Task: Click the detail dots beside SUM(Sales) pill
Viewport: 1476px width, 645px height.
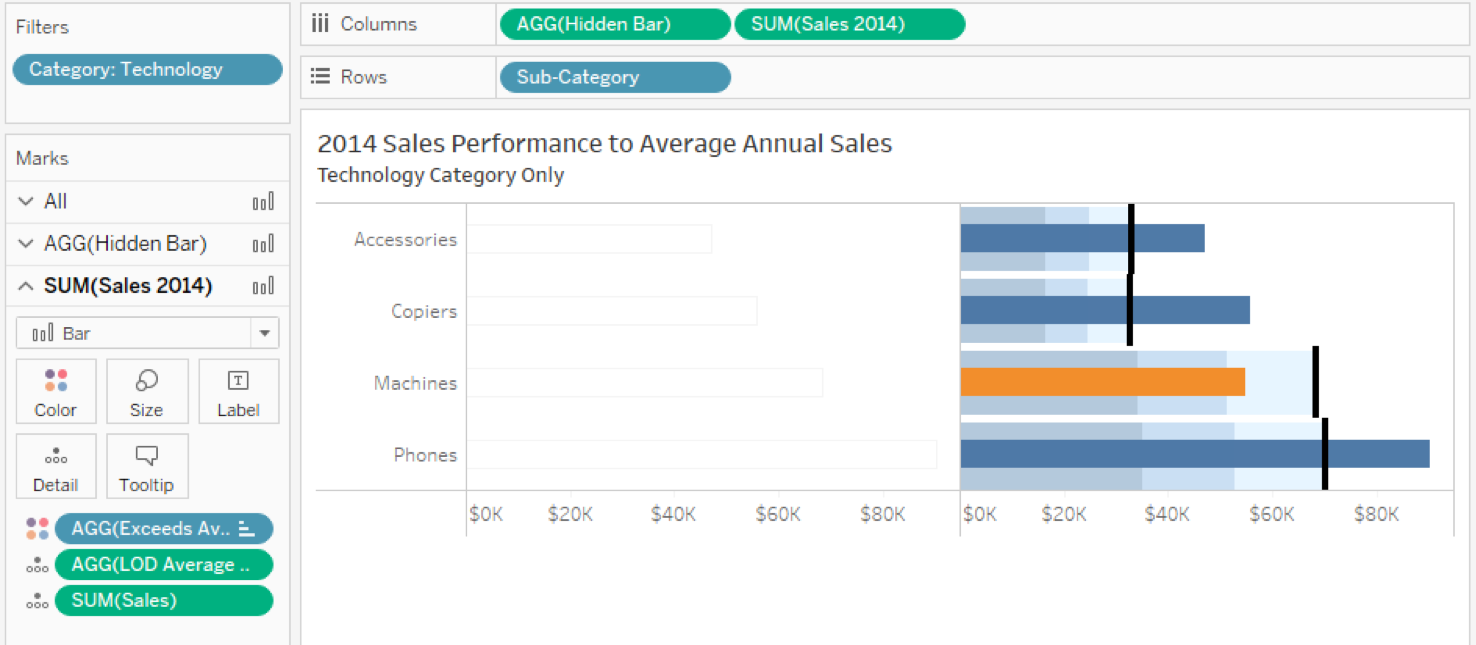Action: (x=37, y=600)
